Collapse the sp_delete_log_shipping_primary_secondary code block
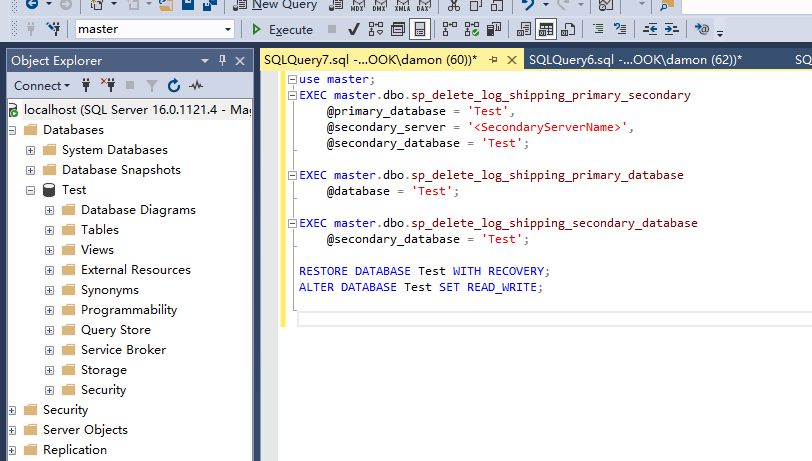 [292, 95]
